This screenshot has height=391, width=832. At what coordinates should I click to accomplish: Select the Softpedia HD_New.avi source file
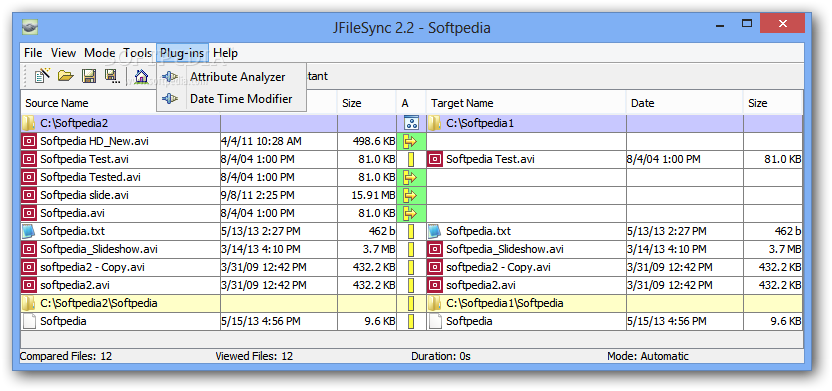click(x=94, y=142)
